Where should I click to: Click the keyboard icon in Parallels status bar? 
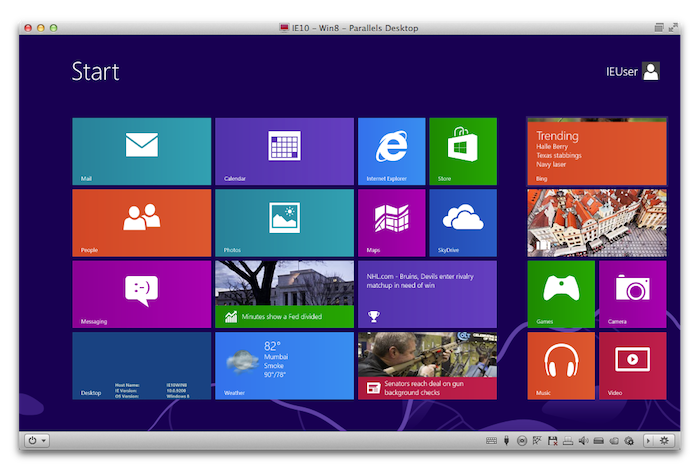[x=491, y=441]
